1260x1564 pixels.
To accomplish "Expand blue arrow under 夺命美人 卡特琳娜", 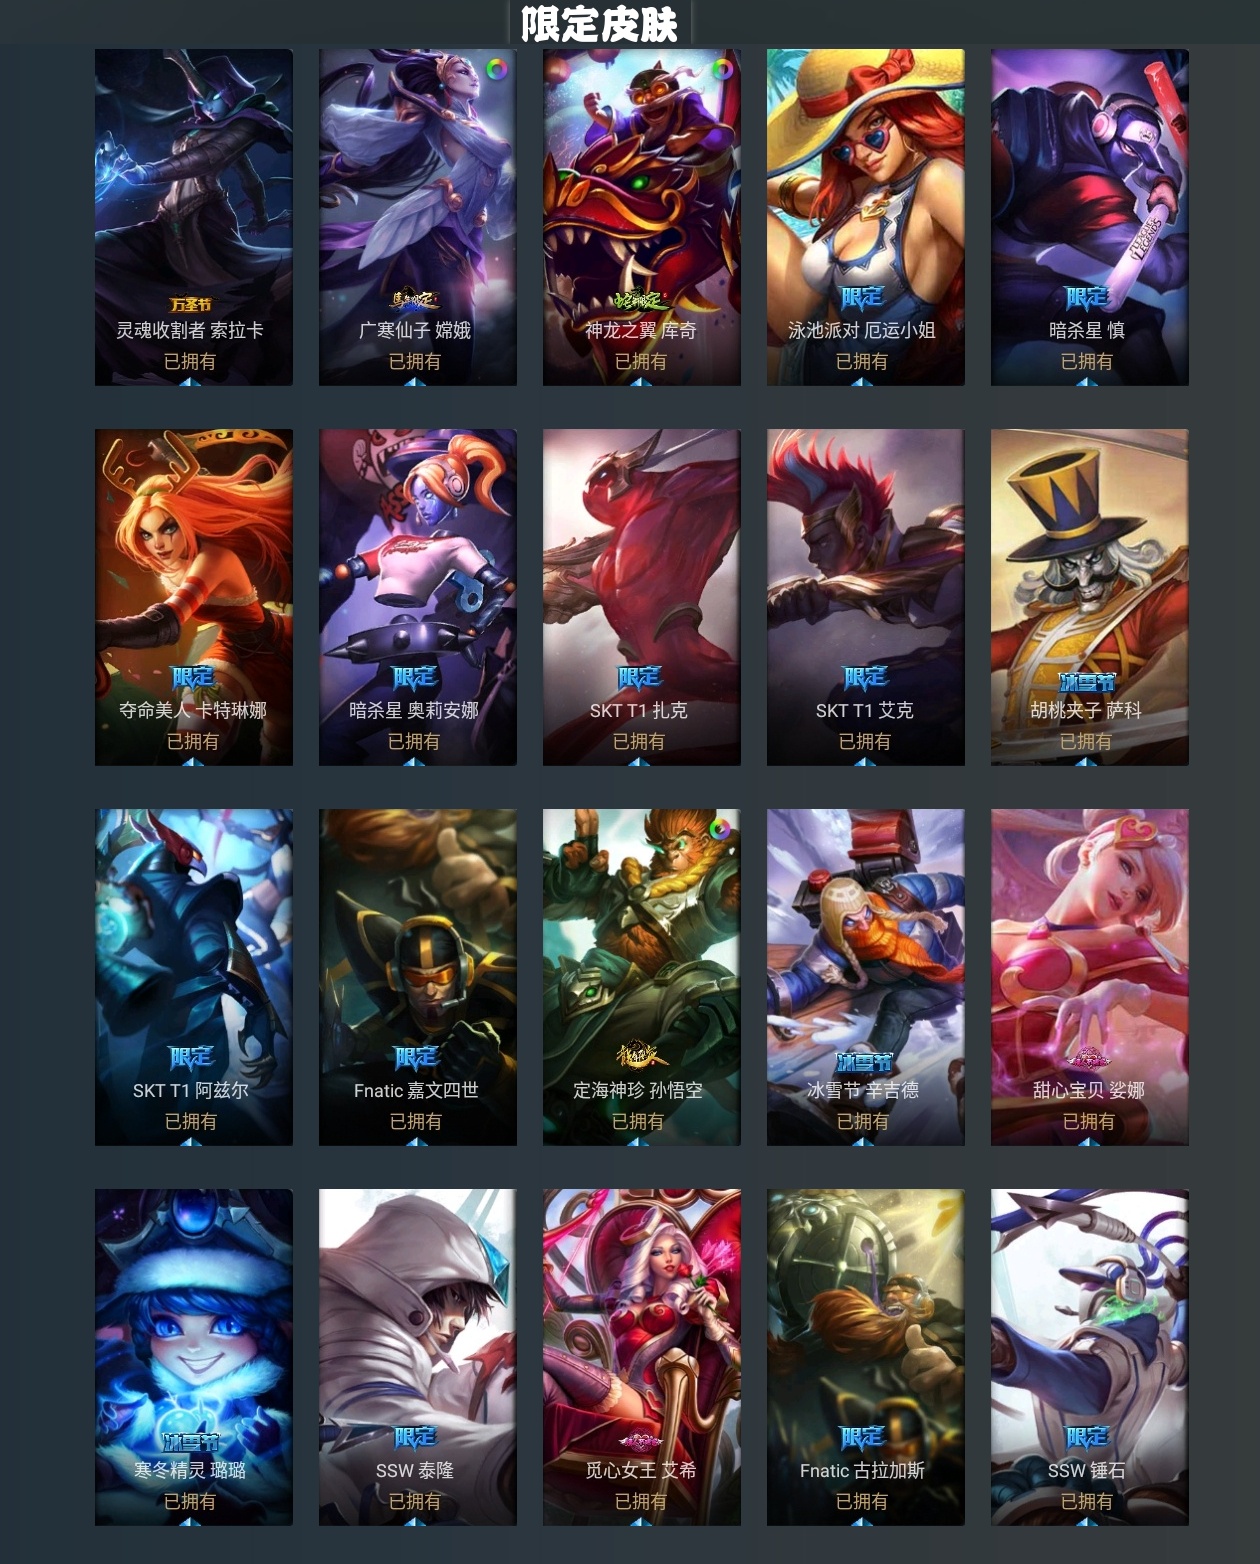I will [x=193, y=761].
